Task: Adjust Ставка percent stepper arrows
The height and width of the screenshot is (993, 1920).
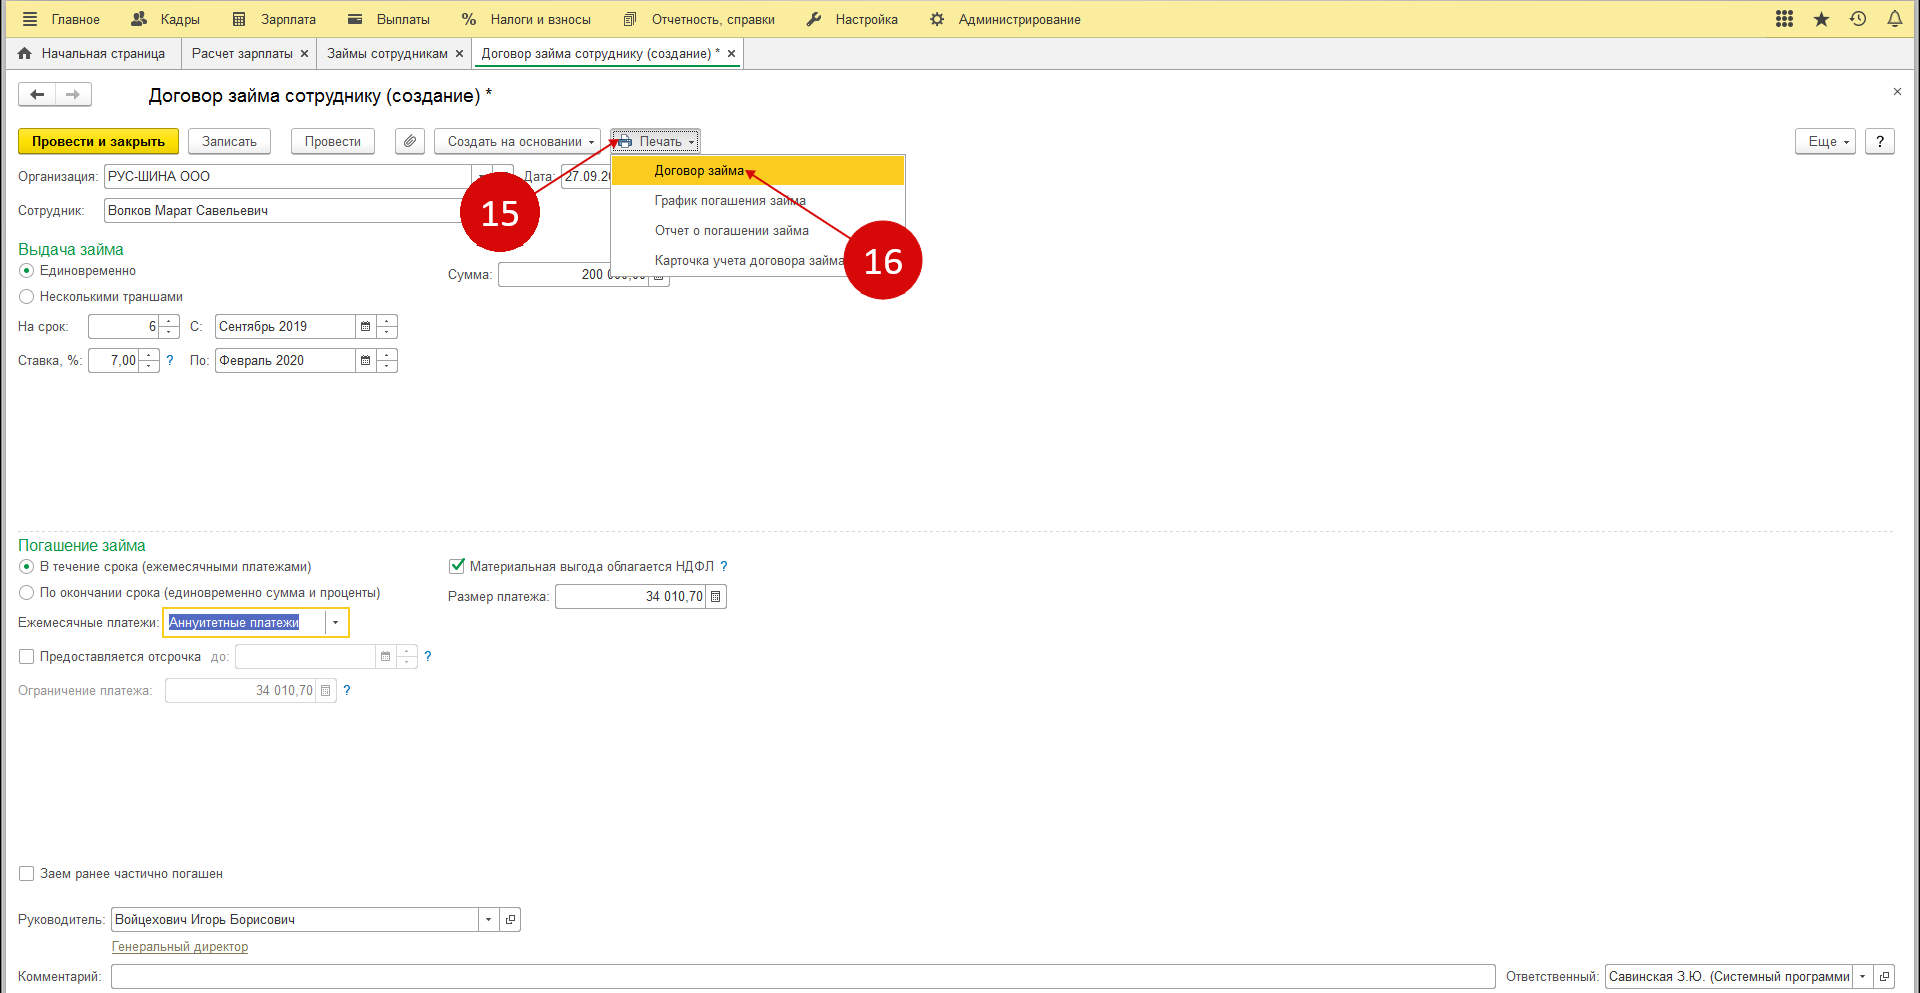Action: [x=149, y=360]
